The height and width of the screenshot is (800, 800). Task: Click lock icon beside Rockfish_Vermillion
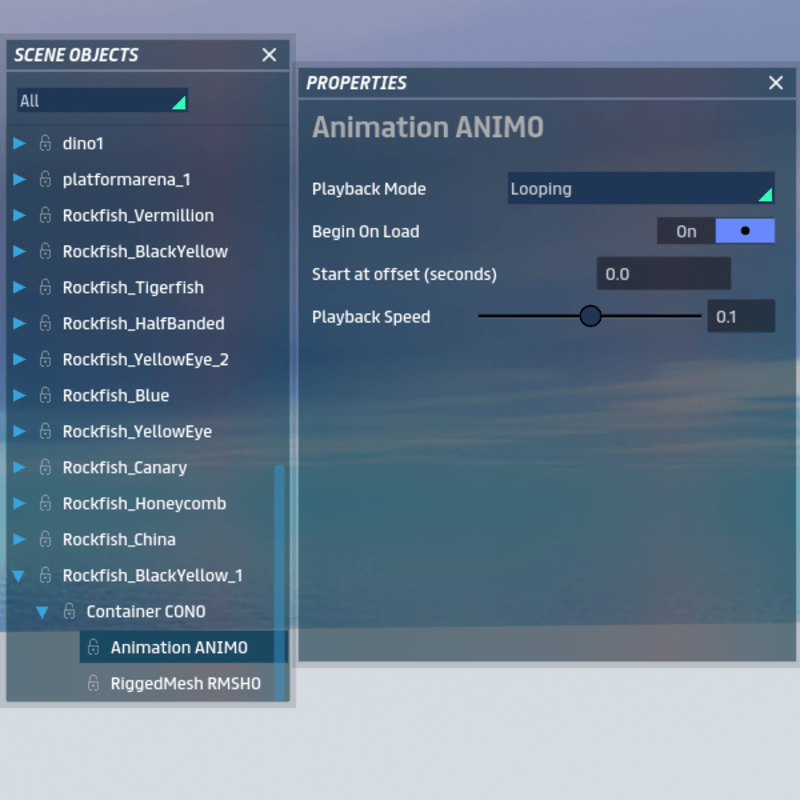click(45, 216)
